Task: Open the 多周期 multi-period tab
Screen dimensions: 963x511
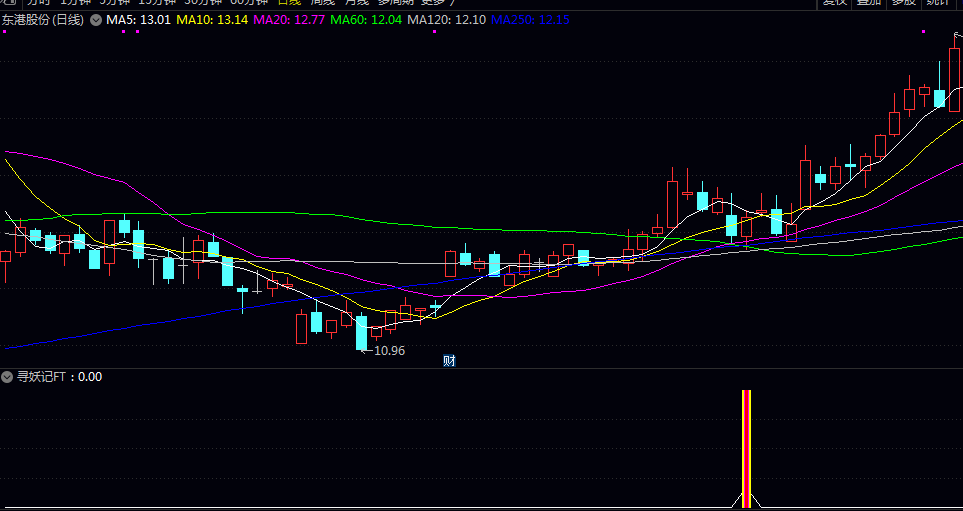Action: tap(397, 2)
